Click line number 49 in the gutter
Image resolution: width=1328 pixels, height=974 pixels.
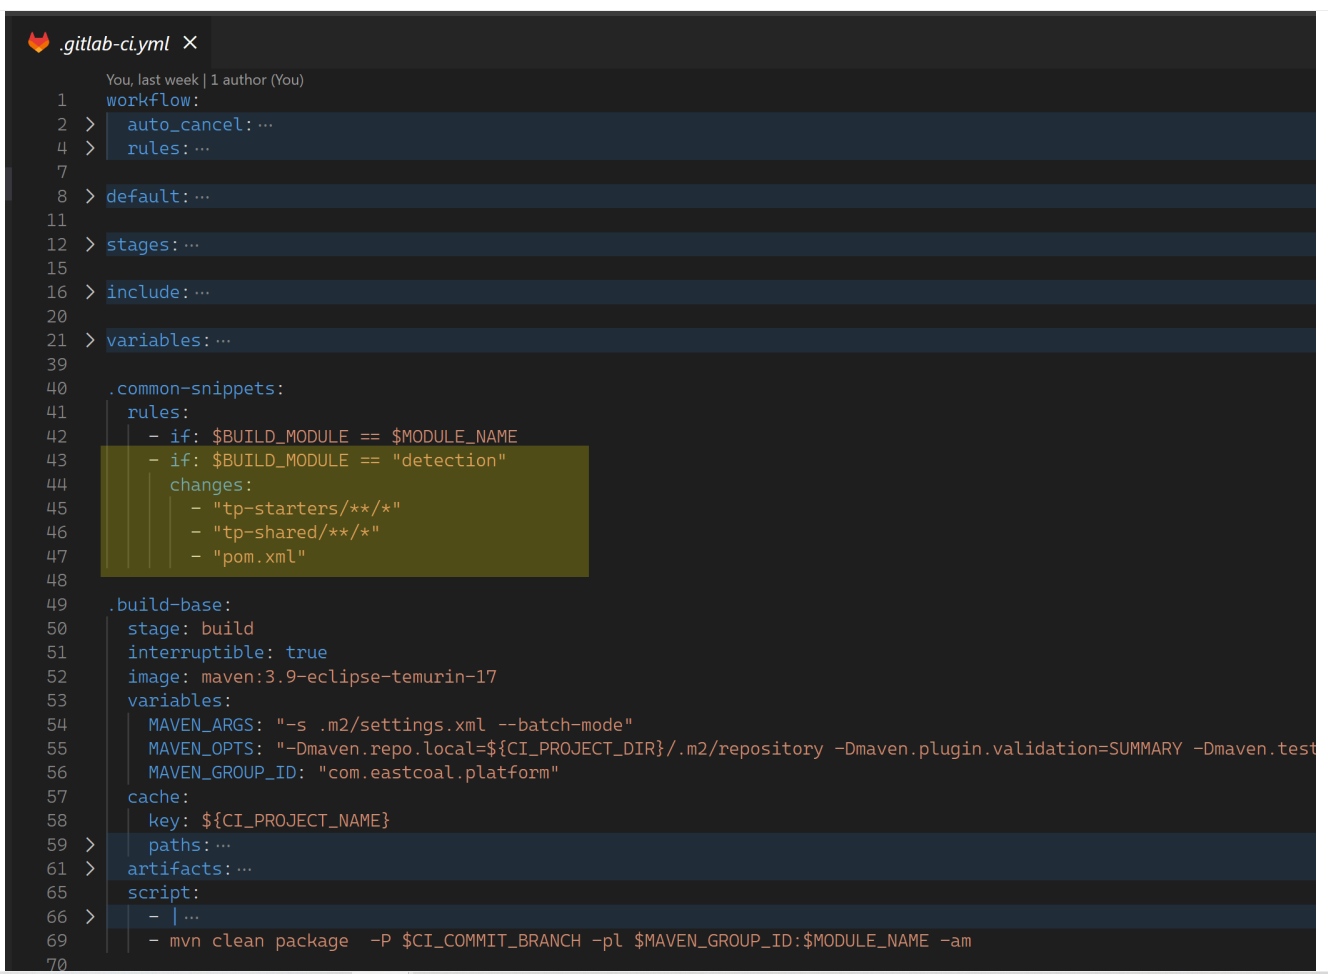coord(57,605)
